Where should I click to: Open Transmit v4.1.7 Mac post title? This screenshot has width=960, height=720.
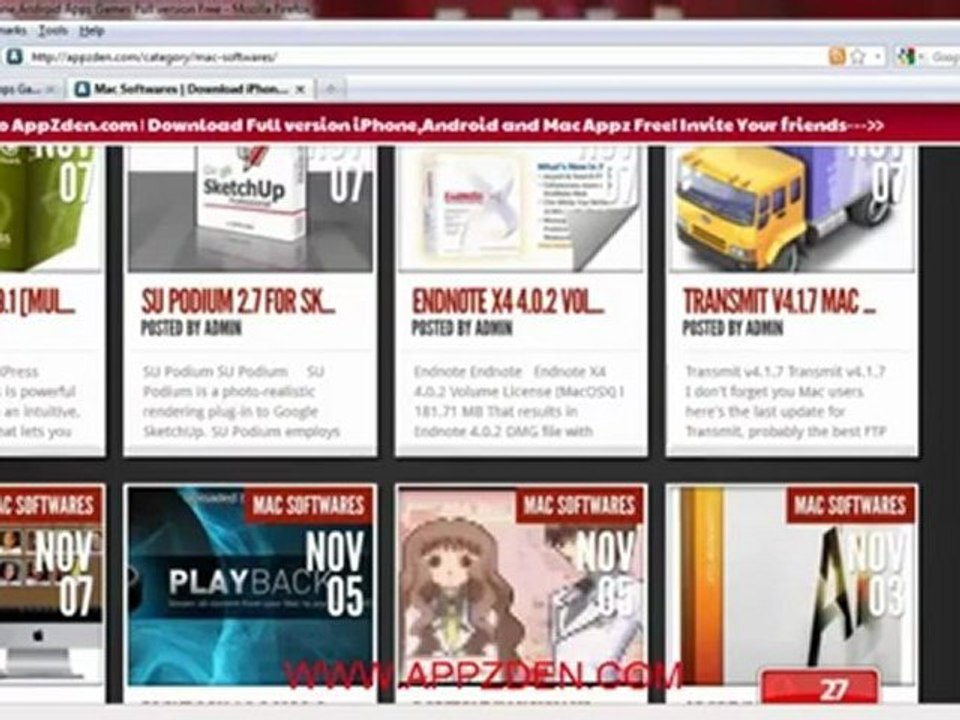click(779, 301)
